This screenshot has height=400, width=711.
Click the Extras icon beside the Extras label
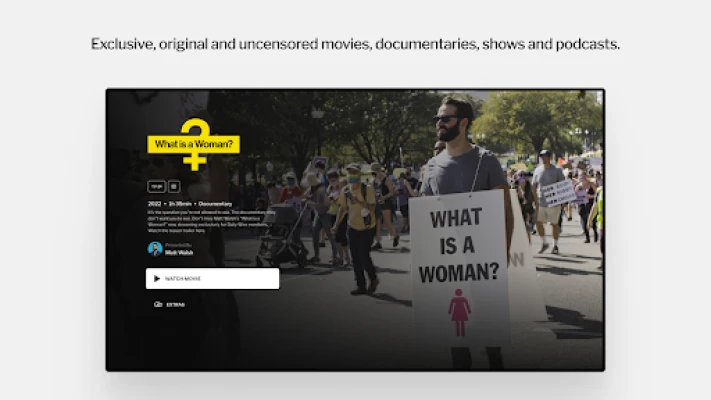(158, 304)
